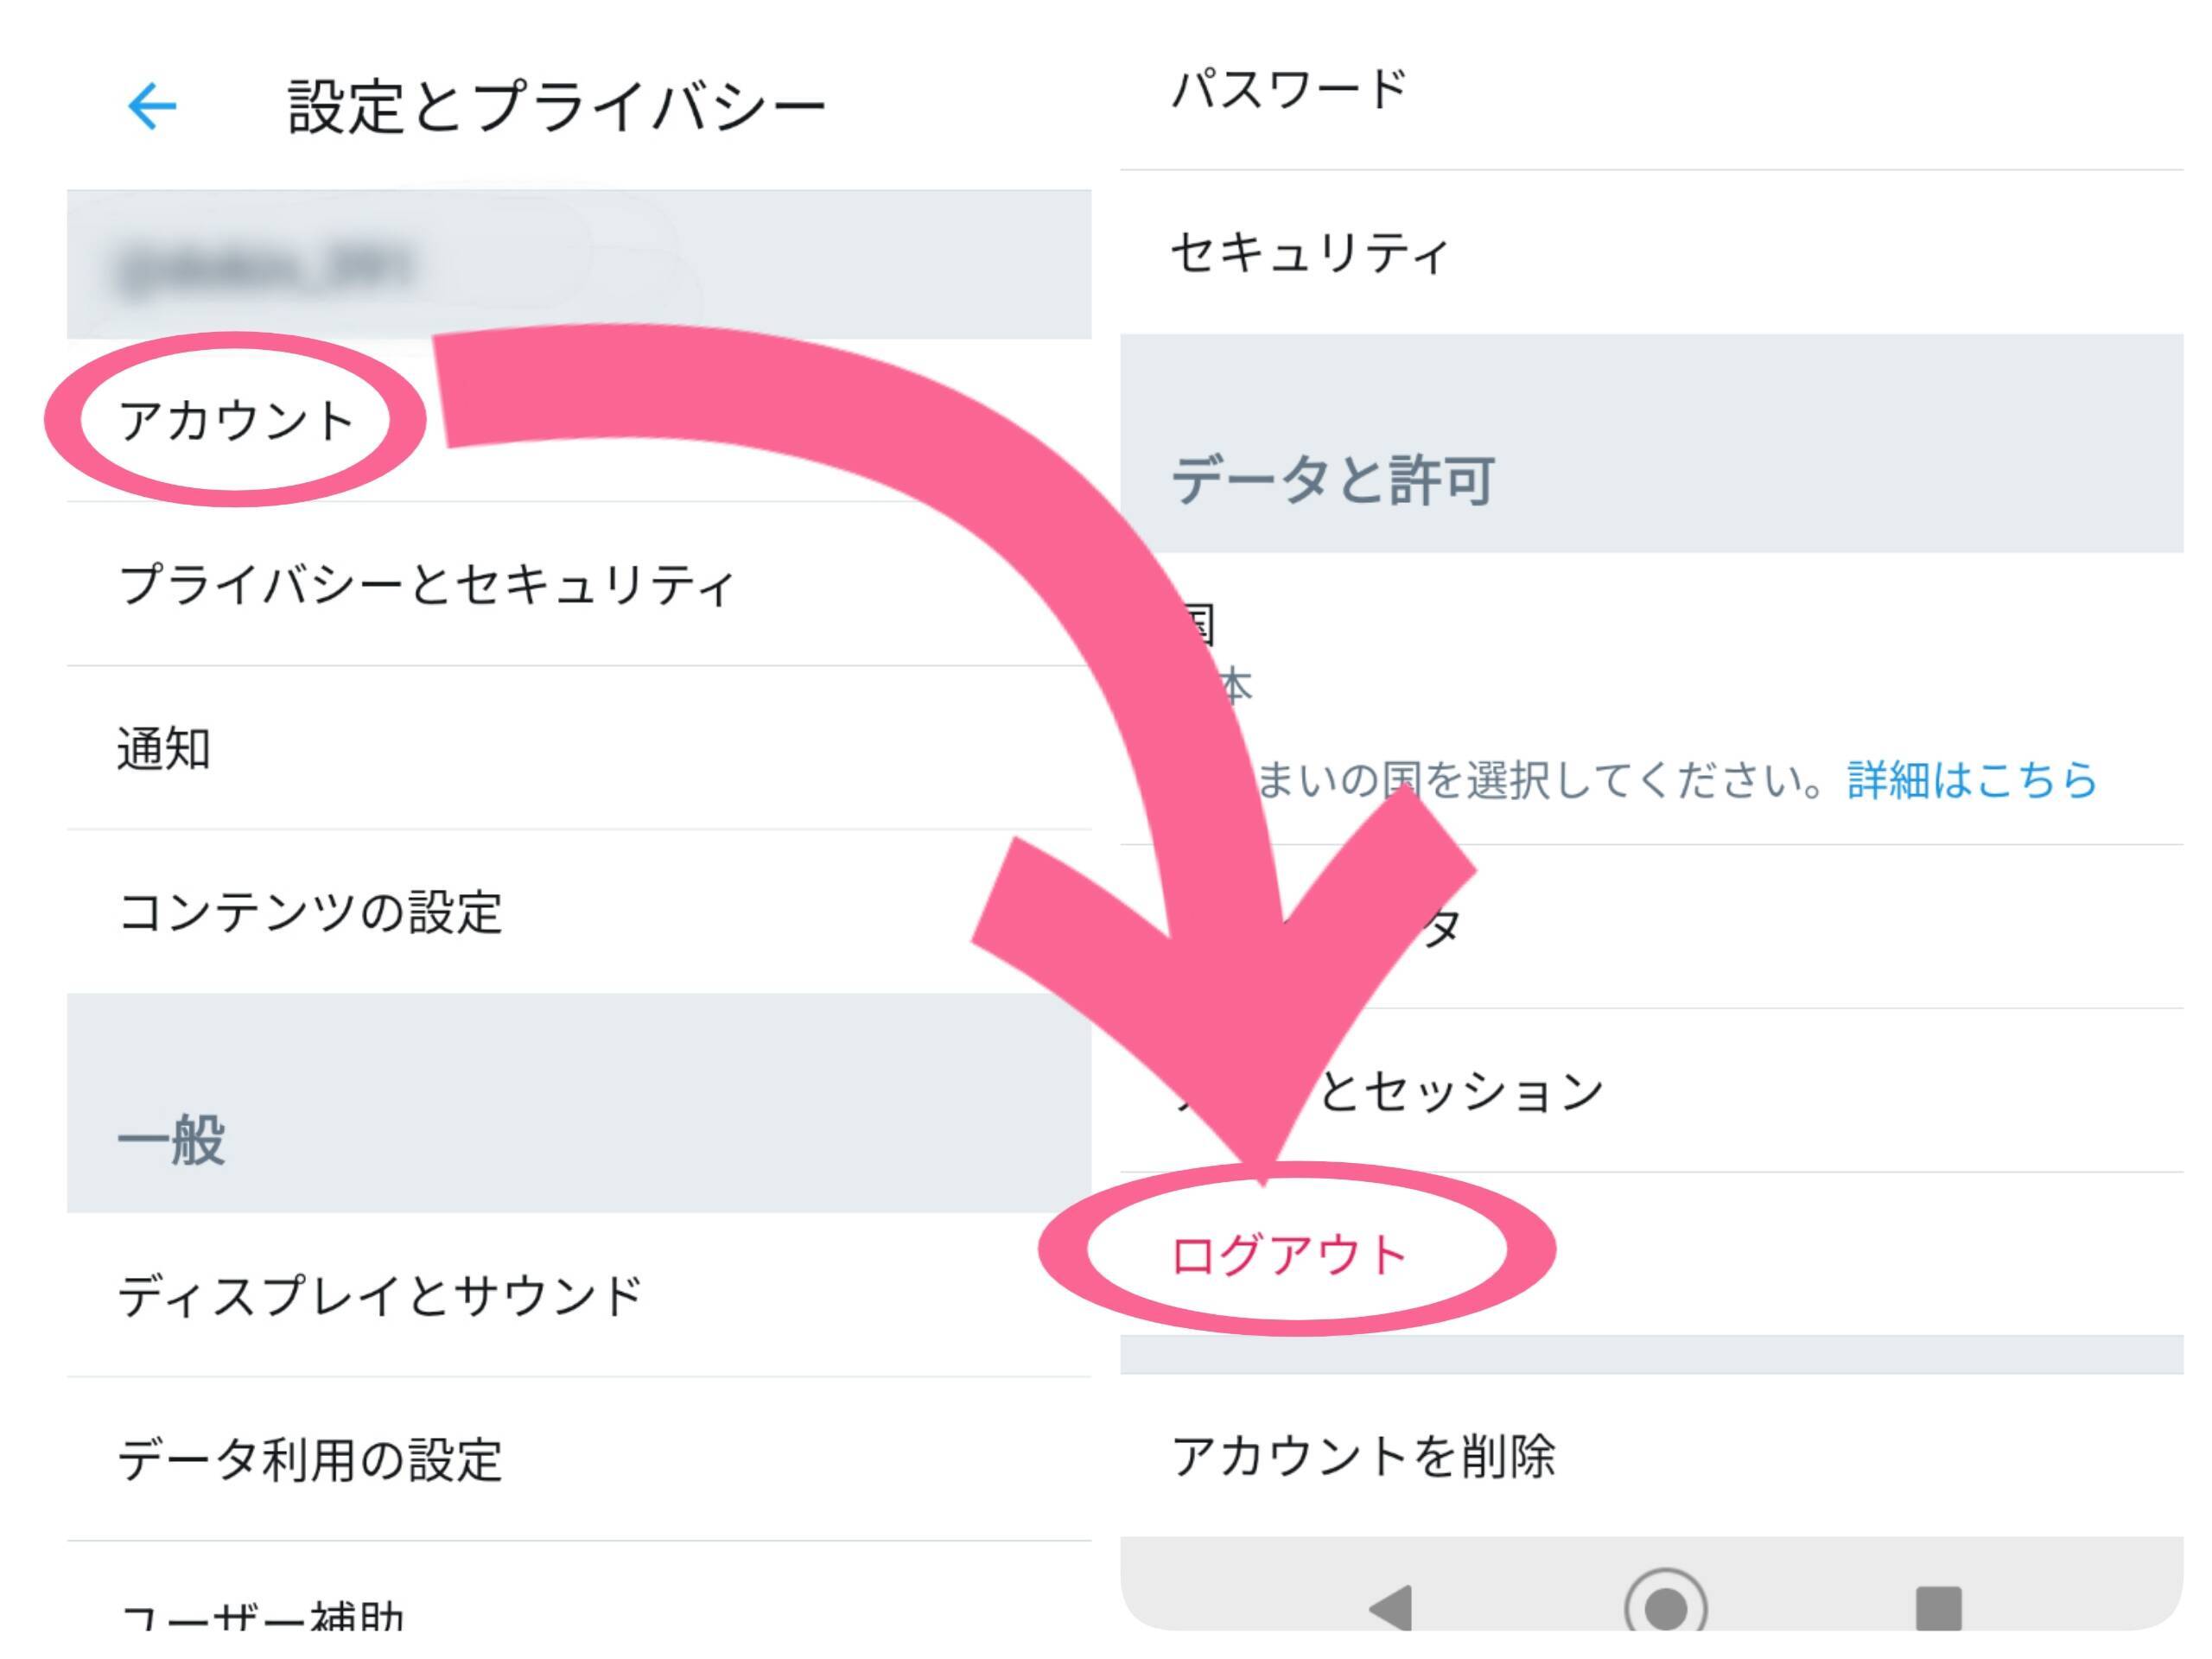Open the 詳細はこちら link
Screen dimensions: 2212x1659
(x=1972, y=780)
